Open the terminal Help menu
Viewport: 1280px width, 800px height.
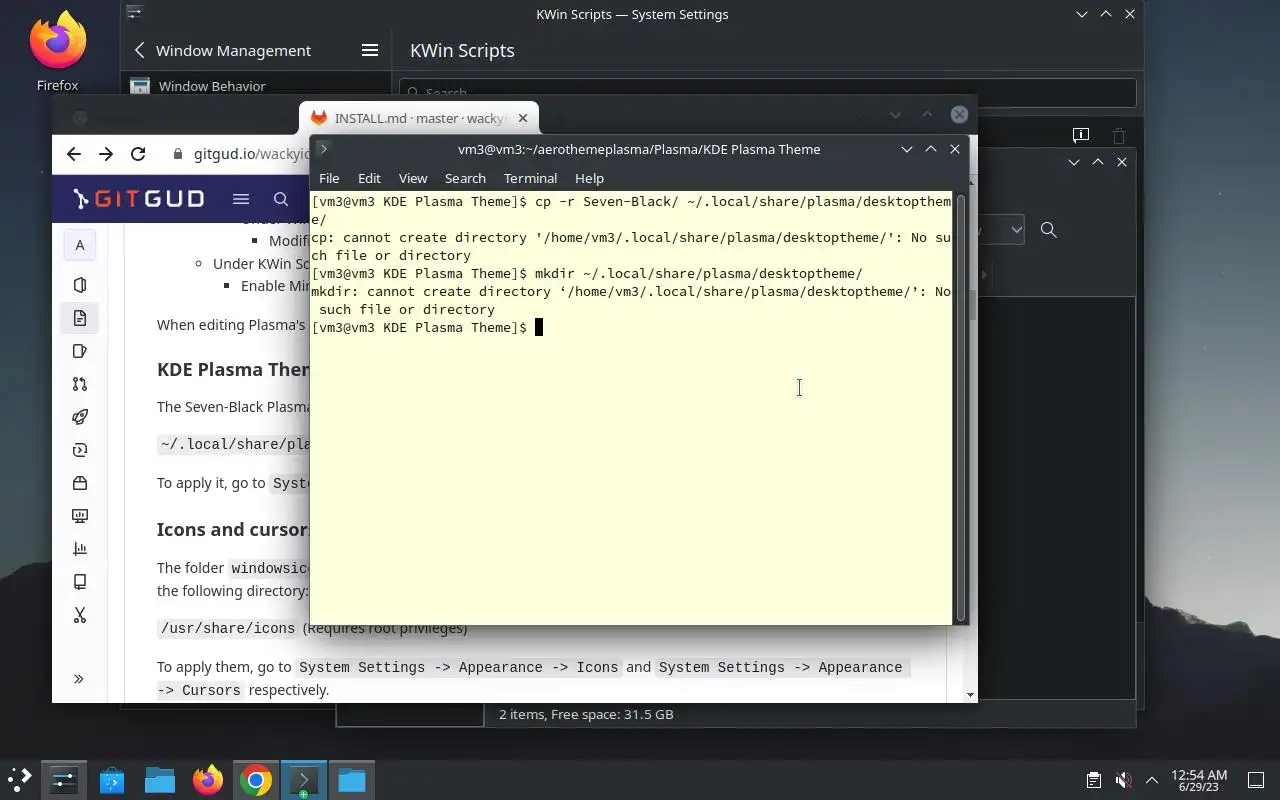coord(589,178)
